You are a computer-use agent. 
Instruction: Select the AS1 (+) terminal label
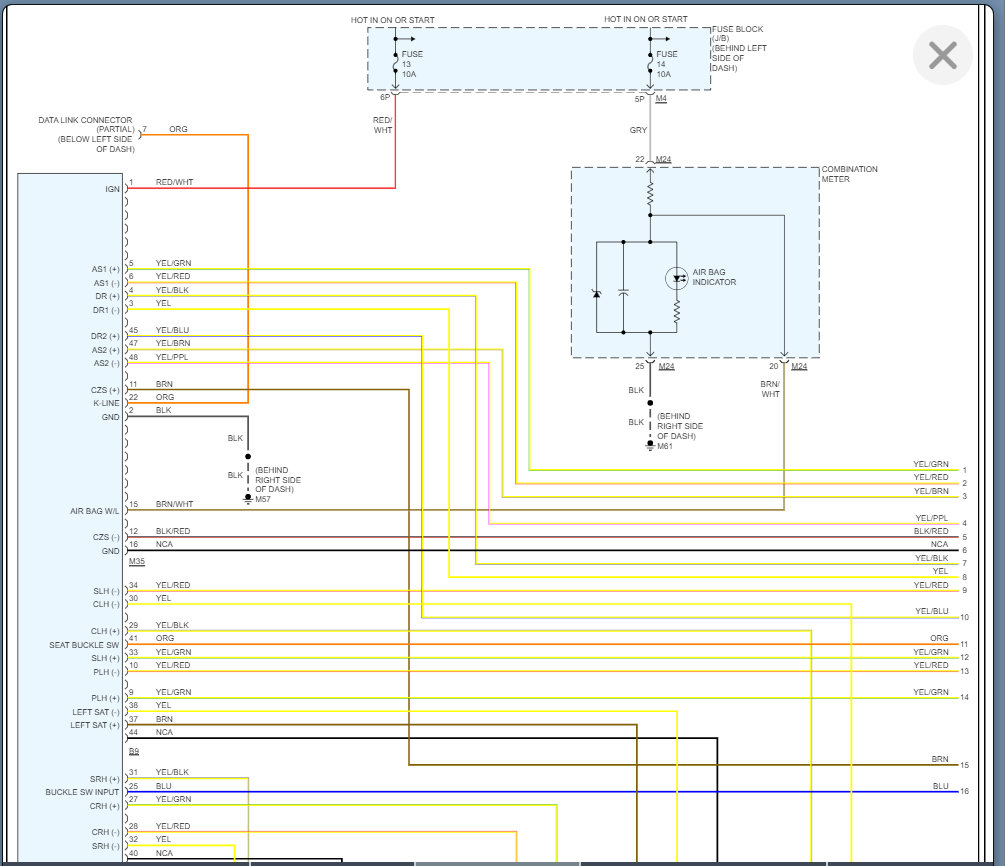(105, 269)
